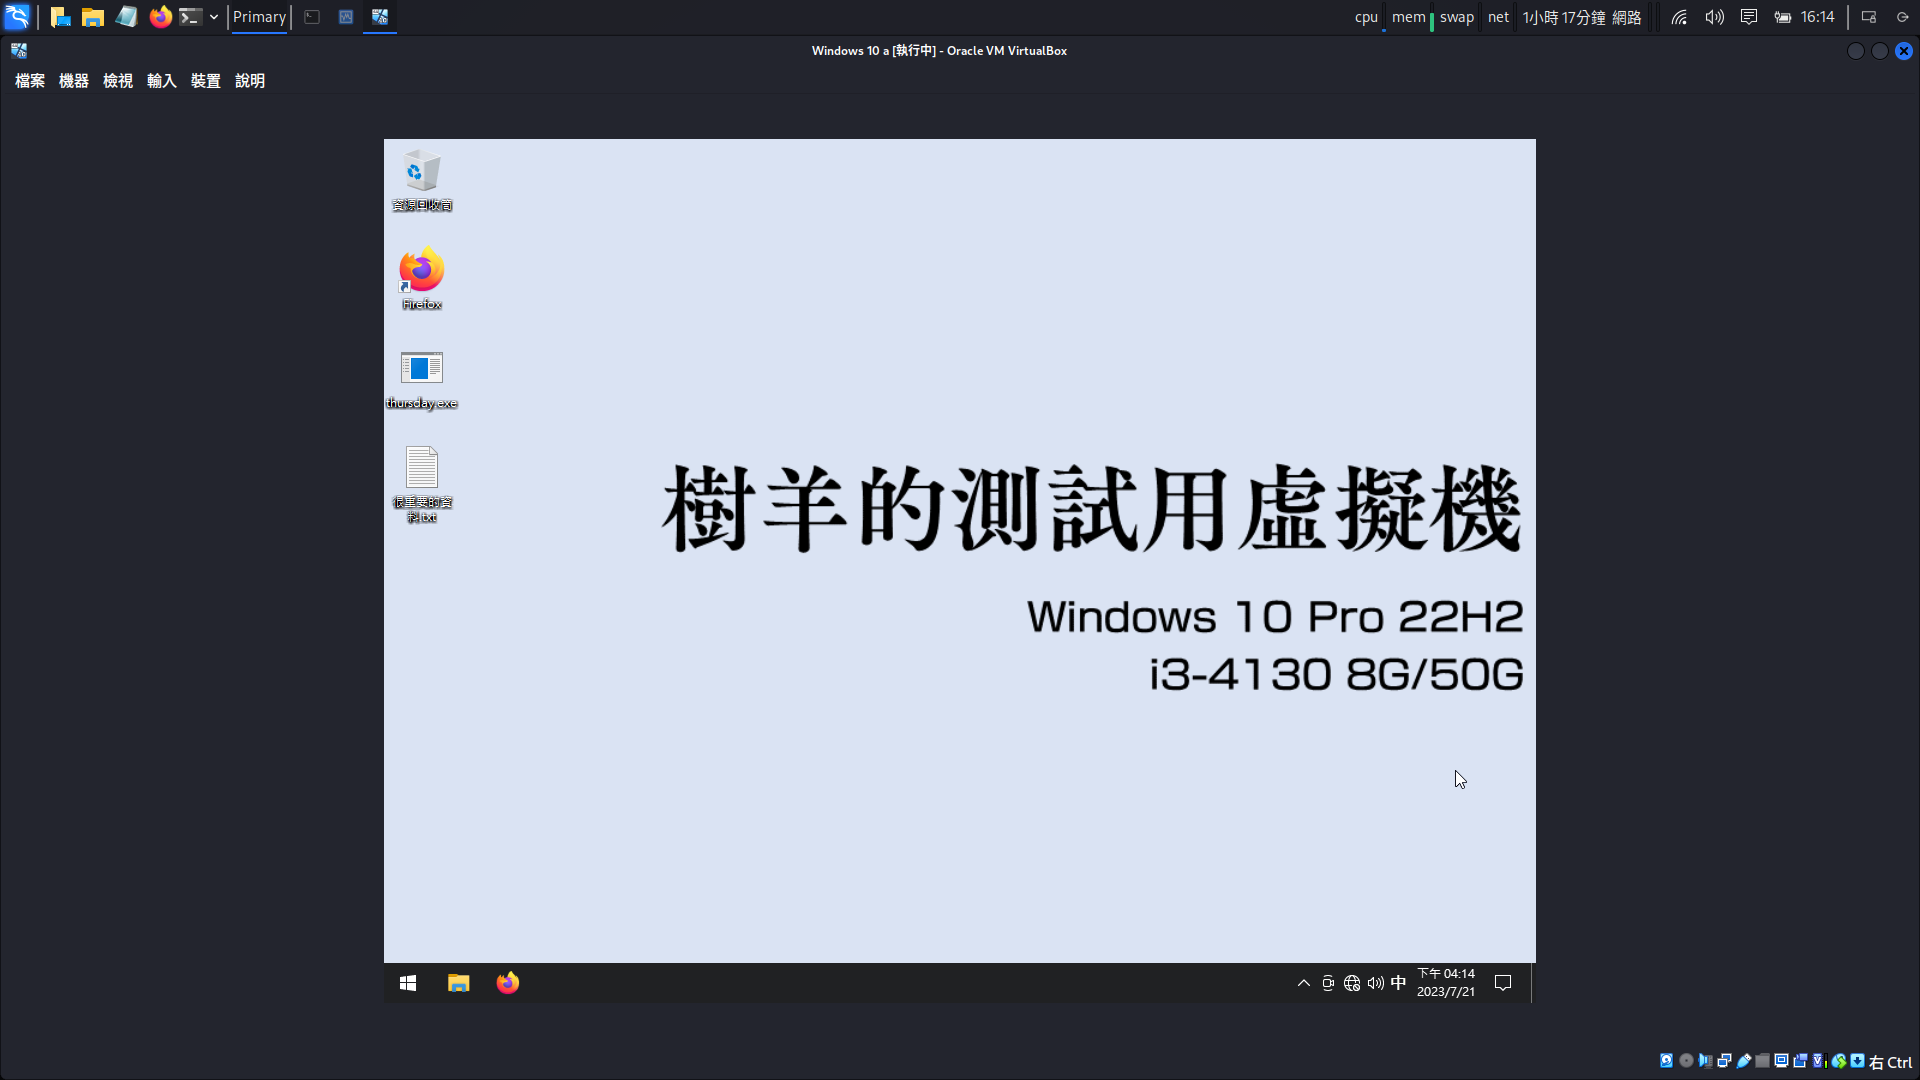Open the 檢視 menu in VirtualBox

(117, 81)
